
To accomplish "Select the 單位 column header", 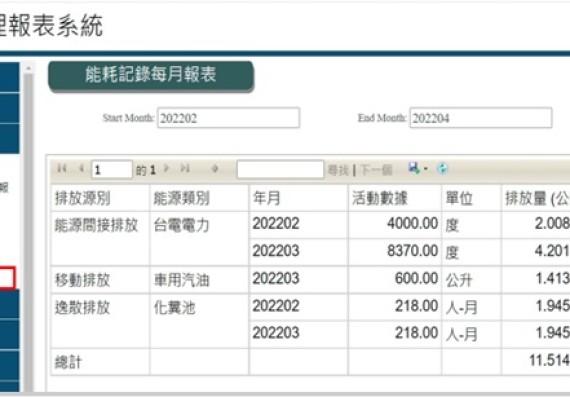I will click(x=471, y=198).
